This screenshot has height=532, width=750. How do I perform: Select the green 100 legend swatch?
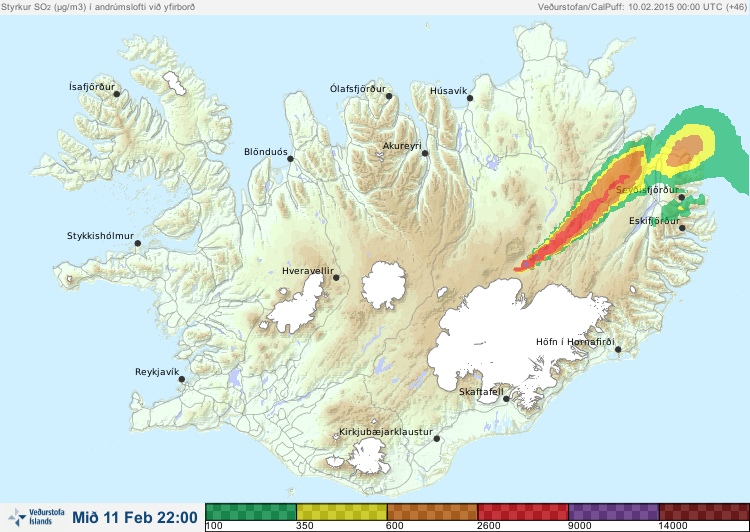pyautogui.click(x=251, y=512)
